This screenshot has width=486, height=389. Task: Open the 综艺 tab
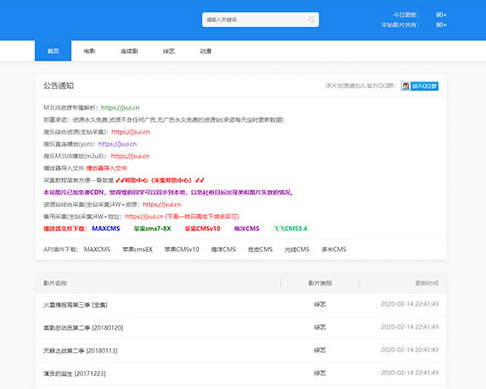click(x=169, y=51)
